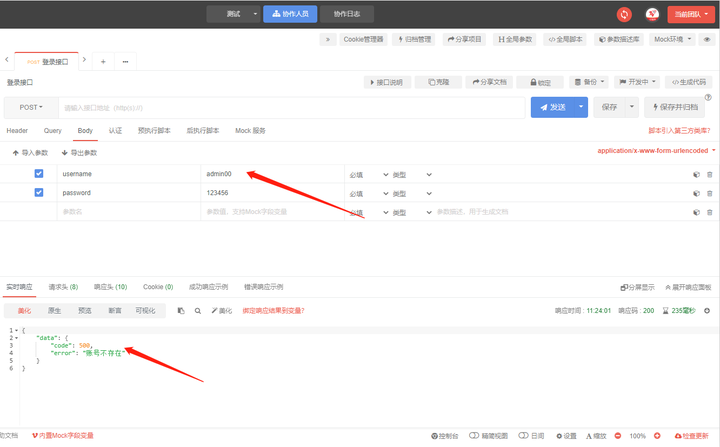Uncheck the password parameter checkbox
This screenshot has width=720, height=447.
pyautogui.click(x=39, y=192)
